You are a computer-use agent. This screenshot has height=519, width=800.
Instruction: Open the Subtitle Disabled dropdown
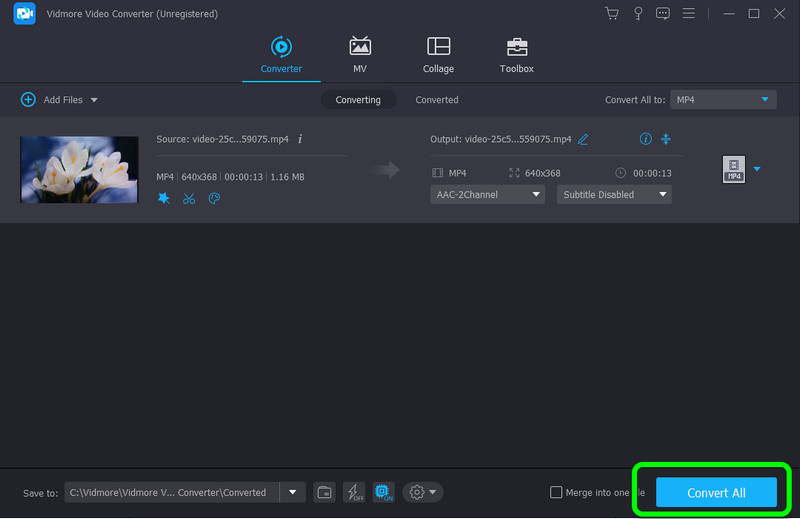tap(613, 195)
